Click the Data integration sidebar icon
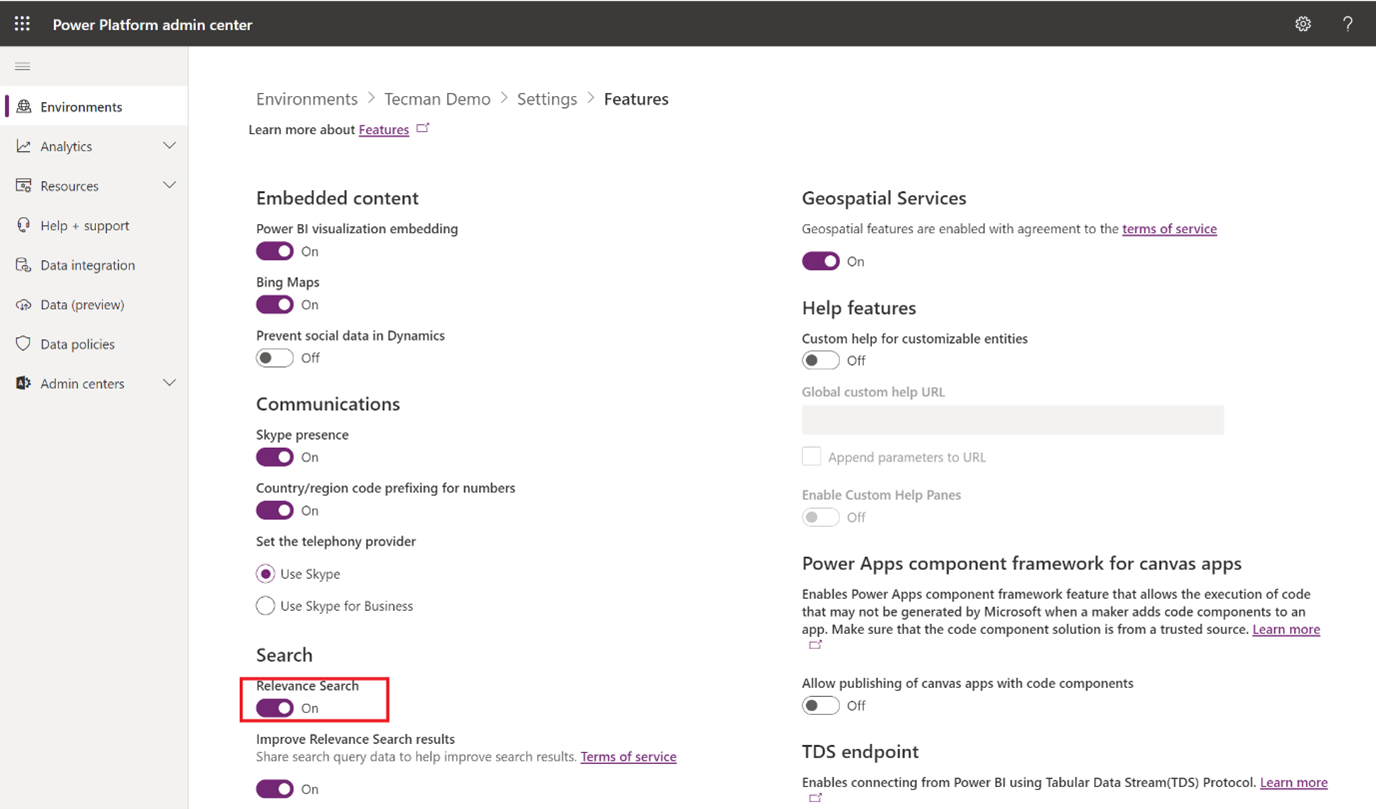This screenshot has height=809, width=1376. [23, 264]
